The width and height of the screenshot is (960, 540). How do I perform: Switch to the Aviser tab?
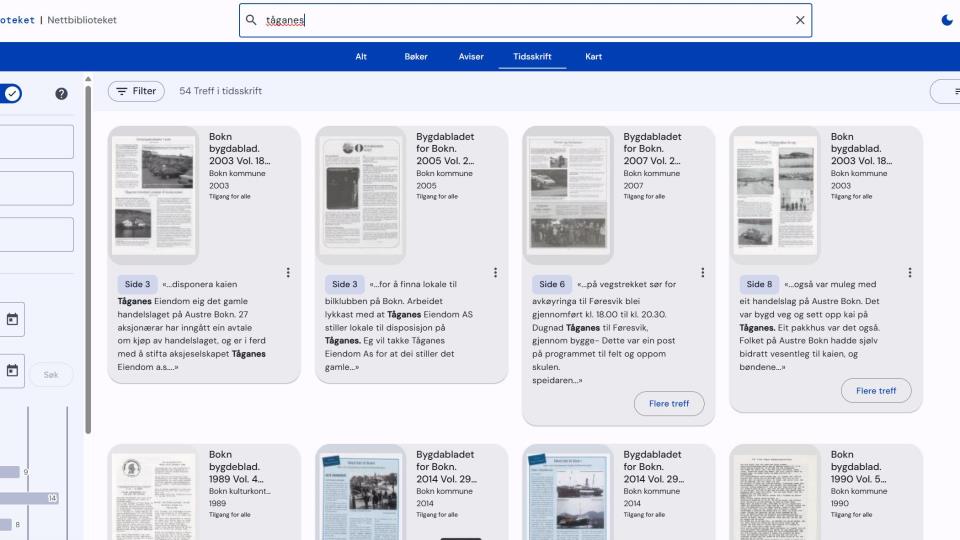click(471, 56)
